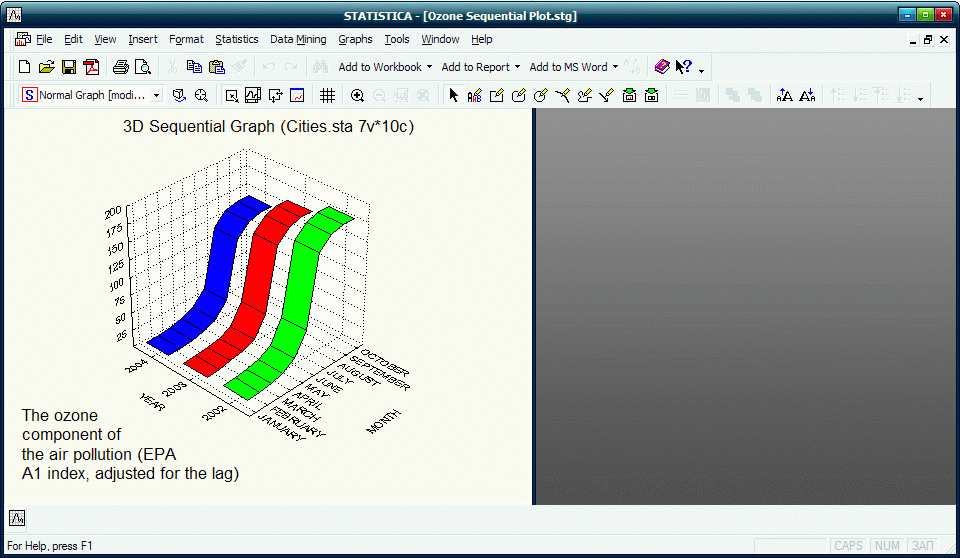Open the Graphs menu
960x558 pixels.
(x=355, y=39)
